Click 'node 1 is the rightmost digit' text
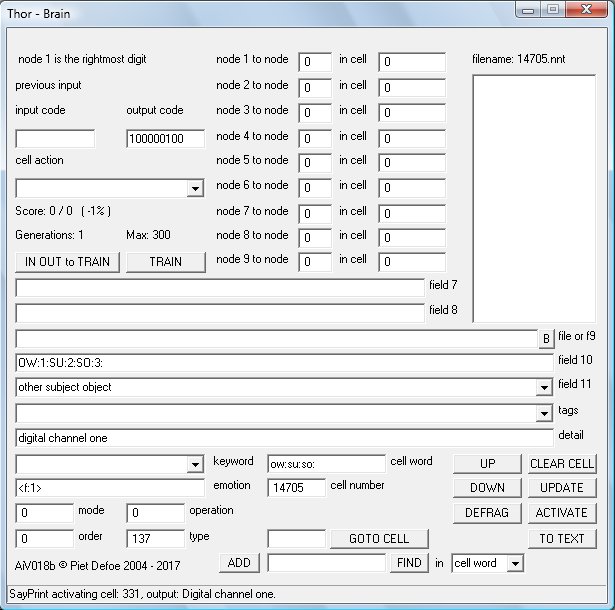Viewport: 615px width, 610px height. coord(82,59)
